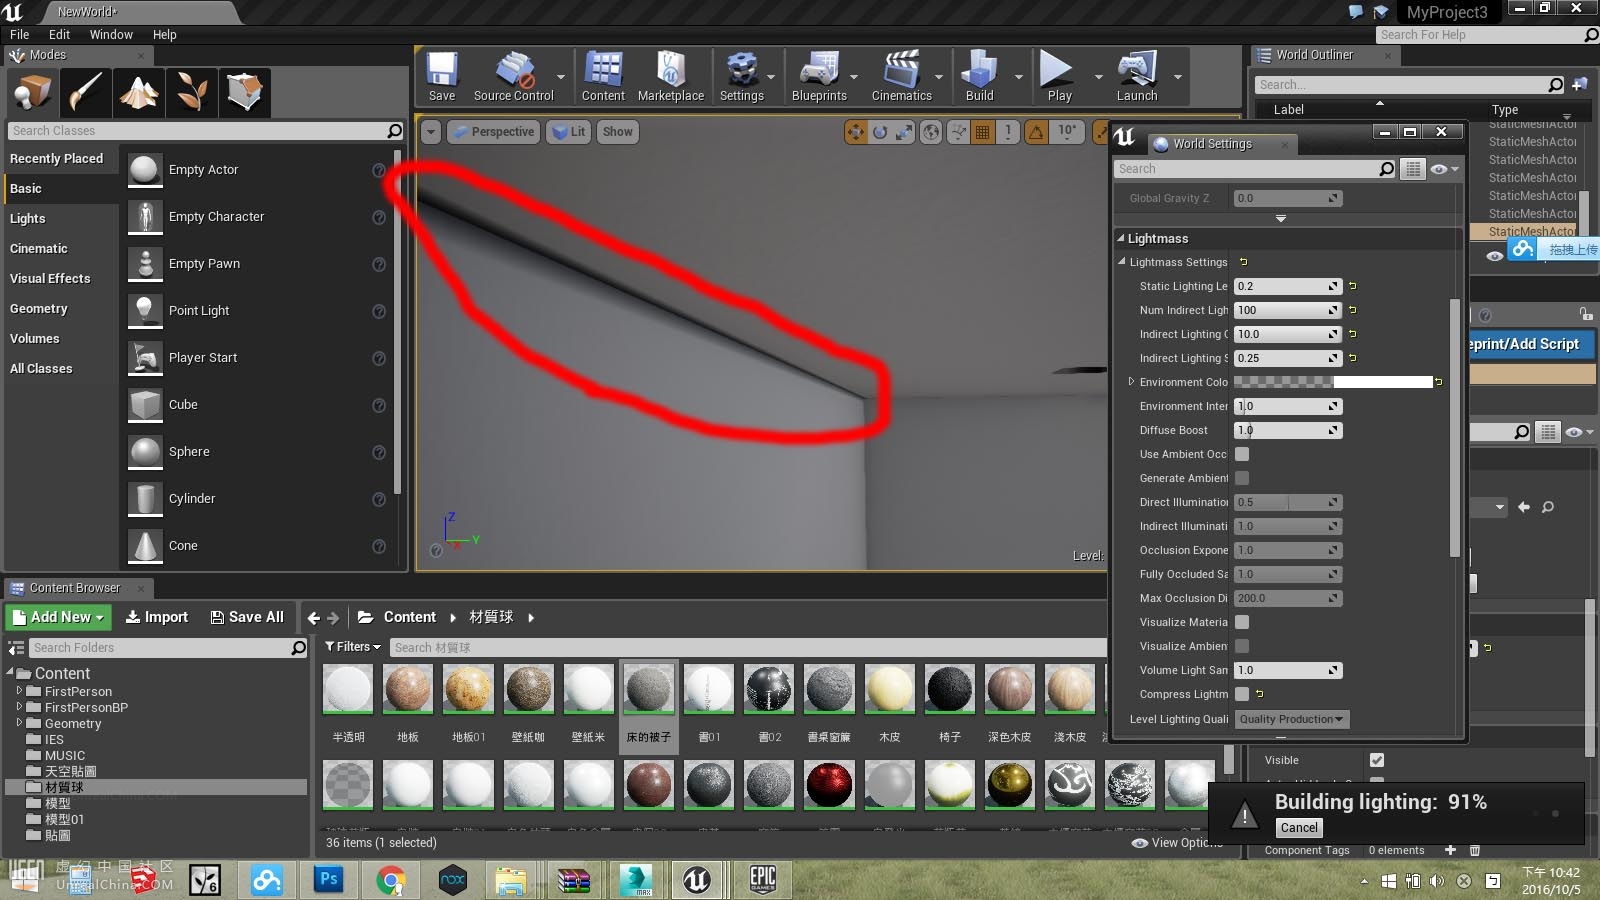Open the Window menu

(x=111, y=34)
